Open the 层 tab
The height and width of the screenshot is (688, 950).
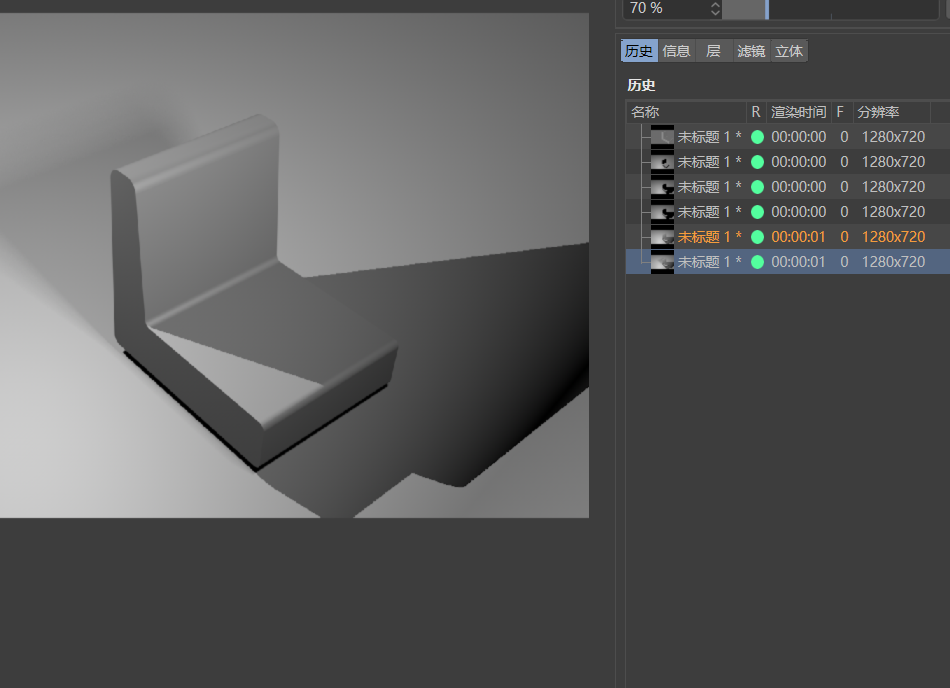pos(713,51)
